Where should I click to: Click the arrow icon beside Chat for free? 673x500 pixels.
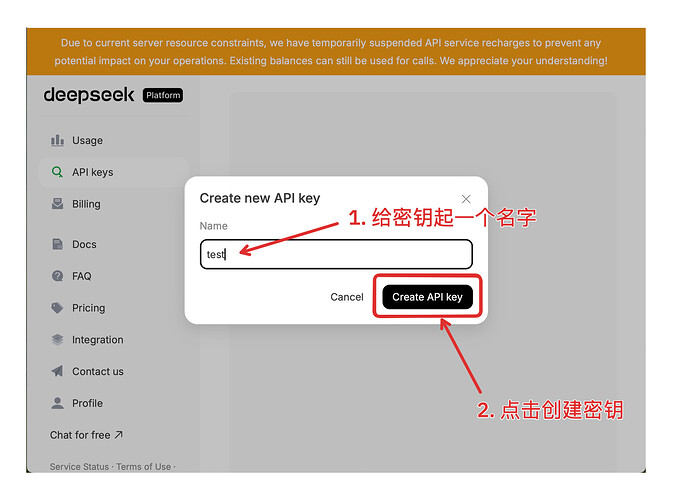pyautogui.click(x=119, y=435)
